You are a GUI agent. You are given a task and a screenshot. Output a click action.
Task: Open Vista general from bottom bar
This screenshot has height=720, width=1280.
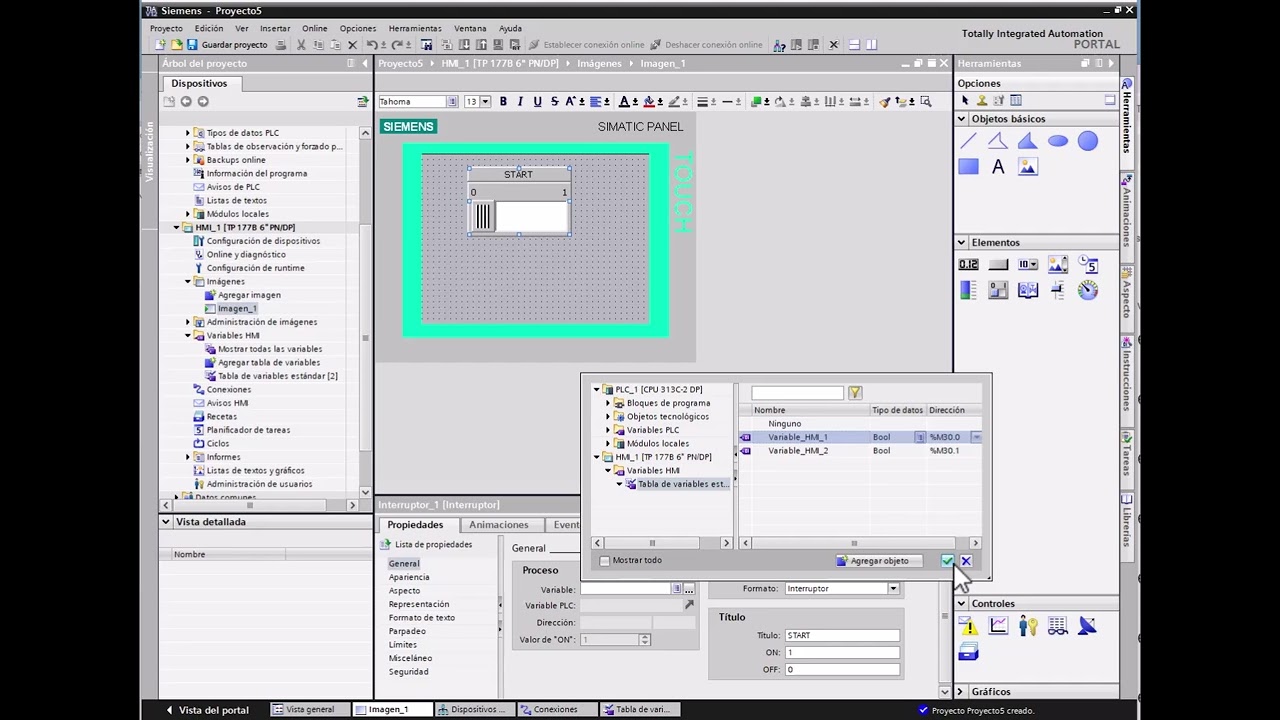click(310, 710)
